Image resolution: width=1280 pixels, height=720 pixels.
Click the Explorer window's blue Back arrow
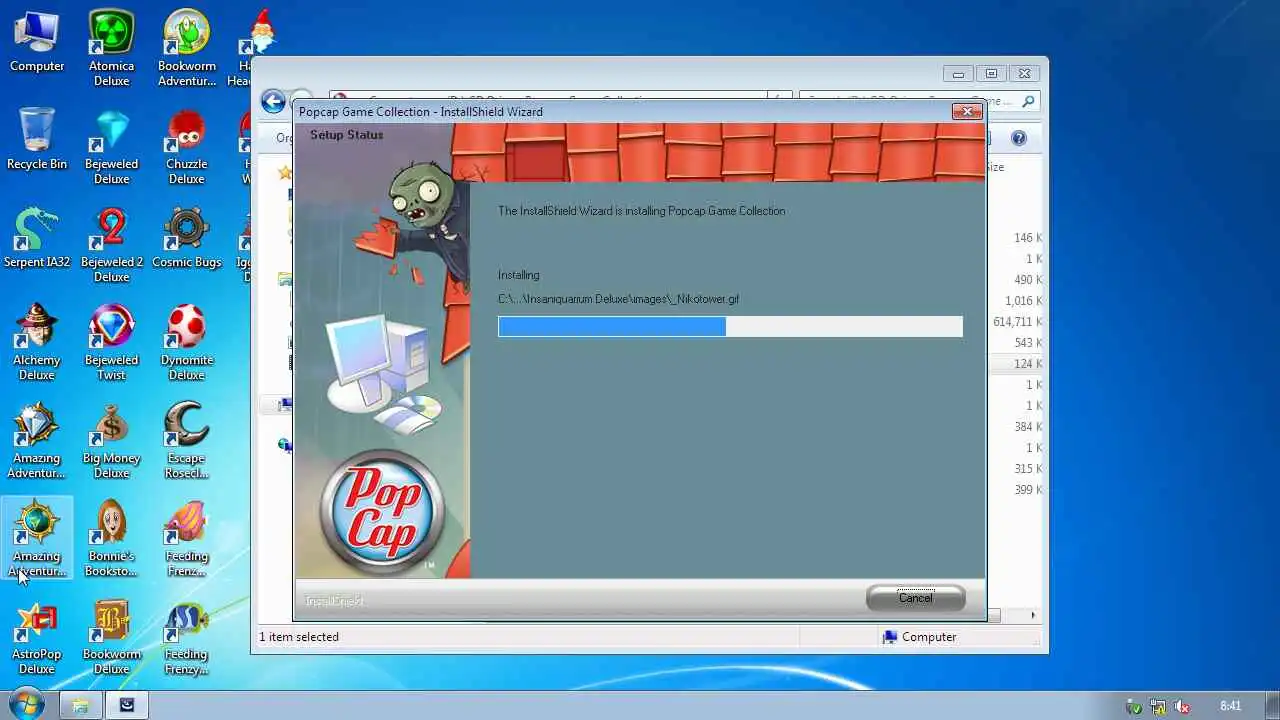273,101
